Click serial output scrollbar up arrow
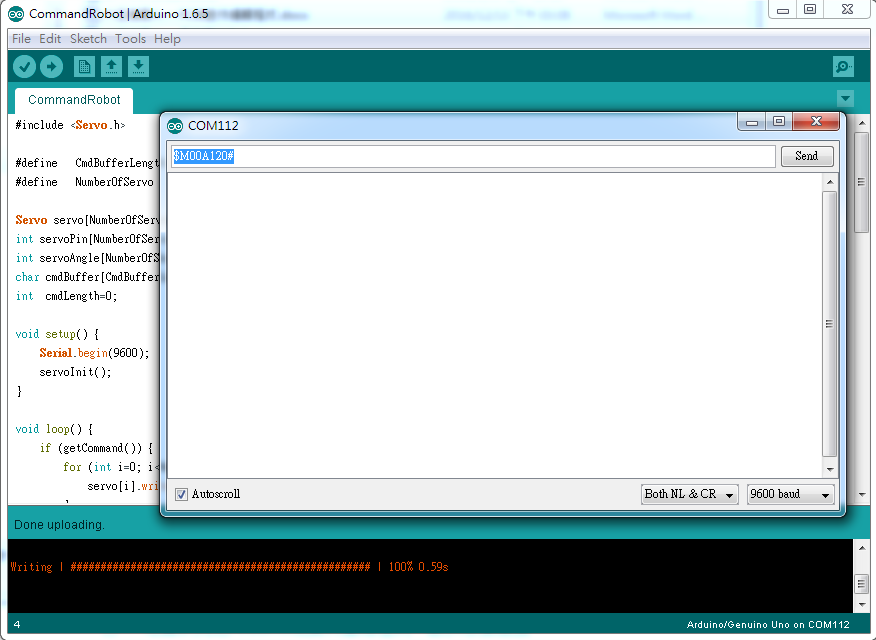This screenshot has width=876, height=640. tap(830, 182)
